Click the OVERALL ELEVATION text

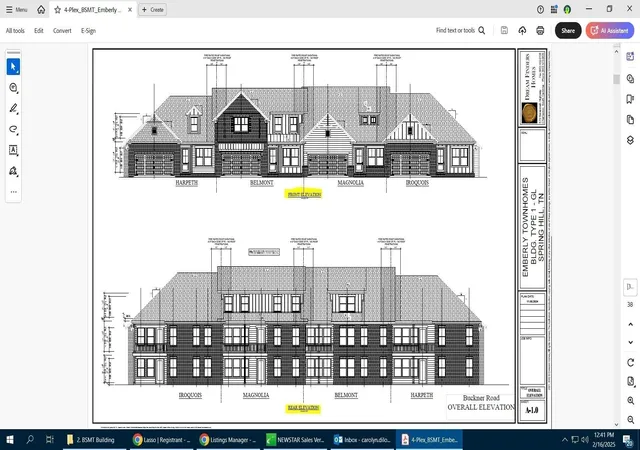(481, 407)
